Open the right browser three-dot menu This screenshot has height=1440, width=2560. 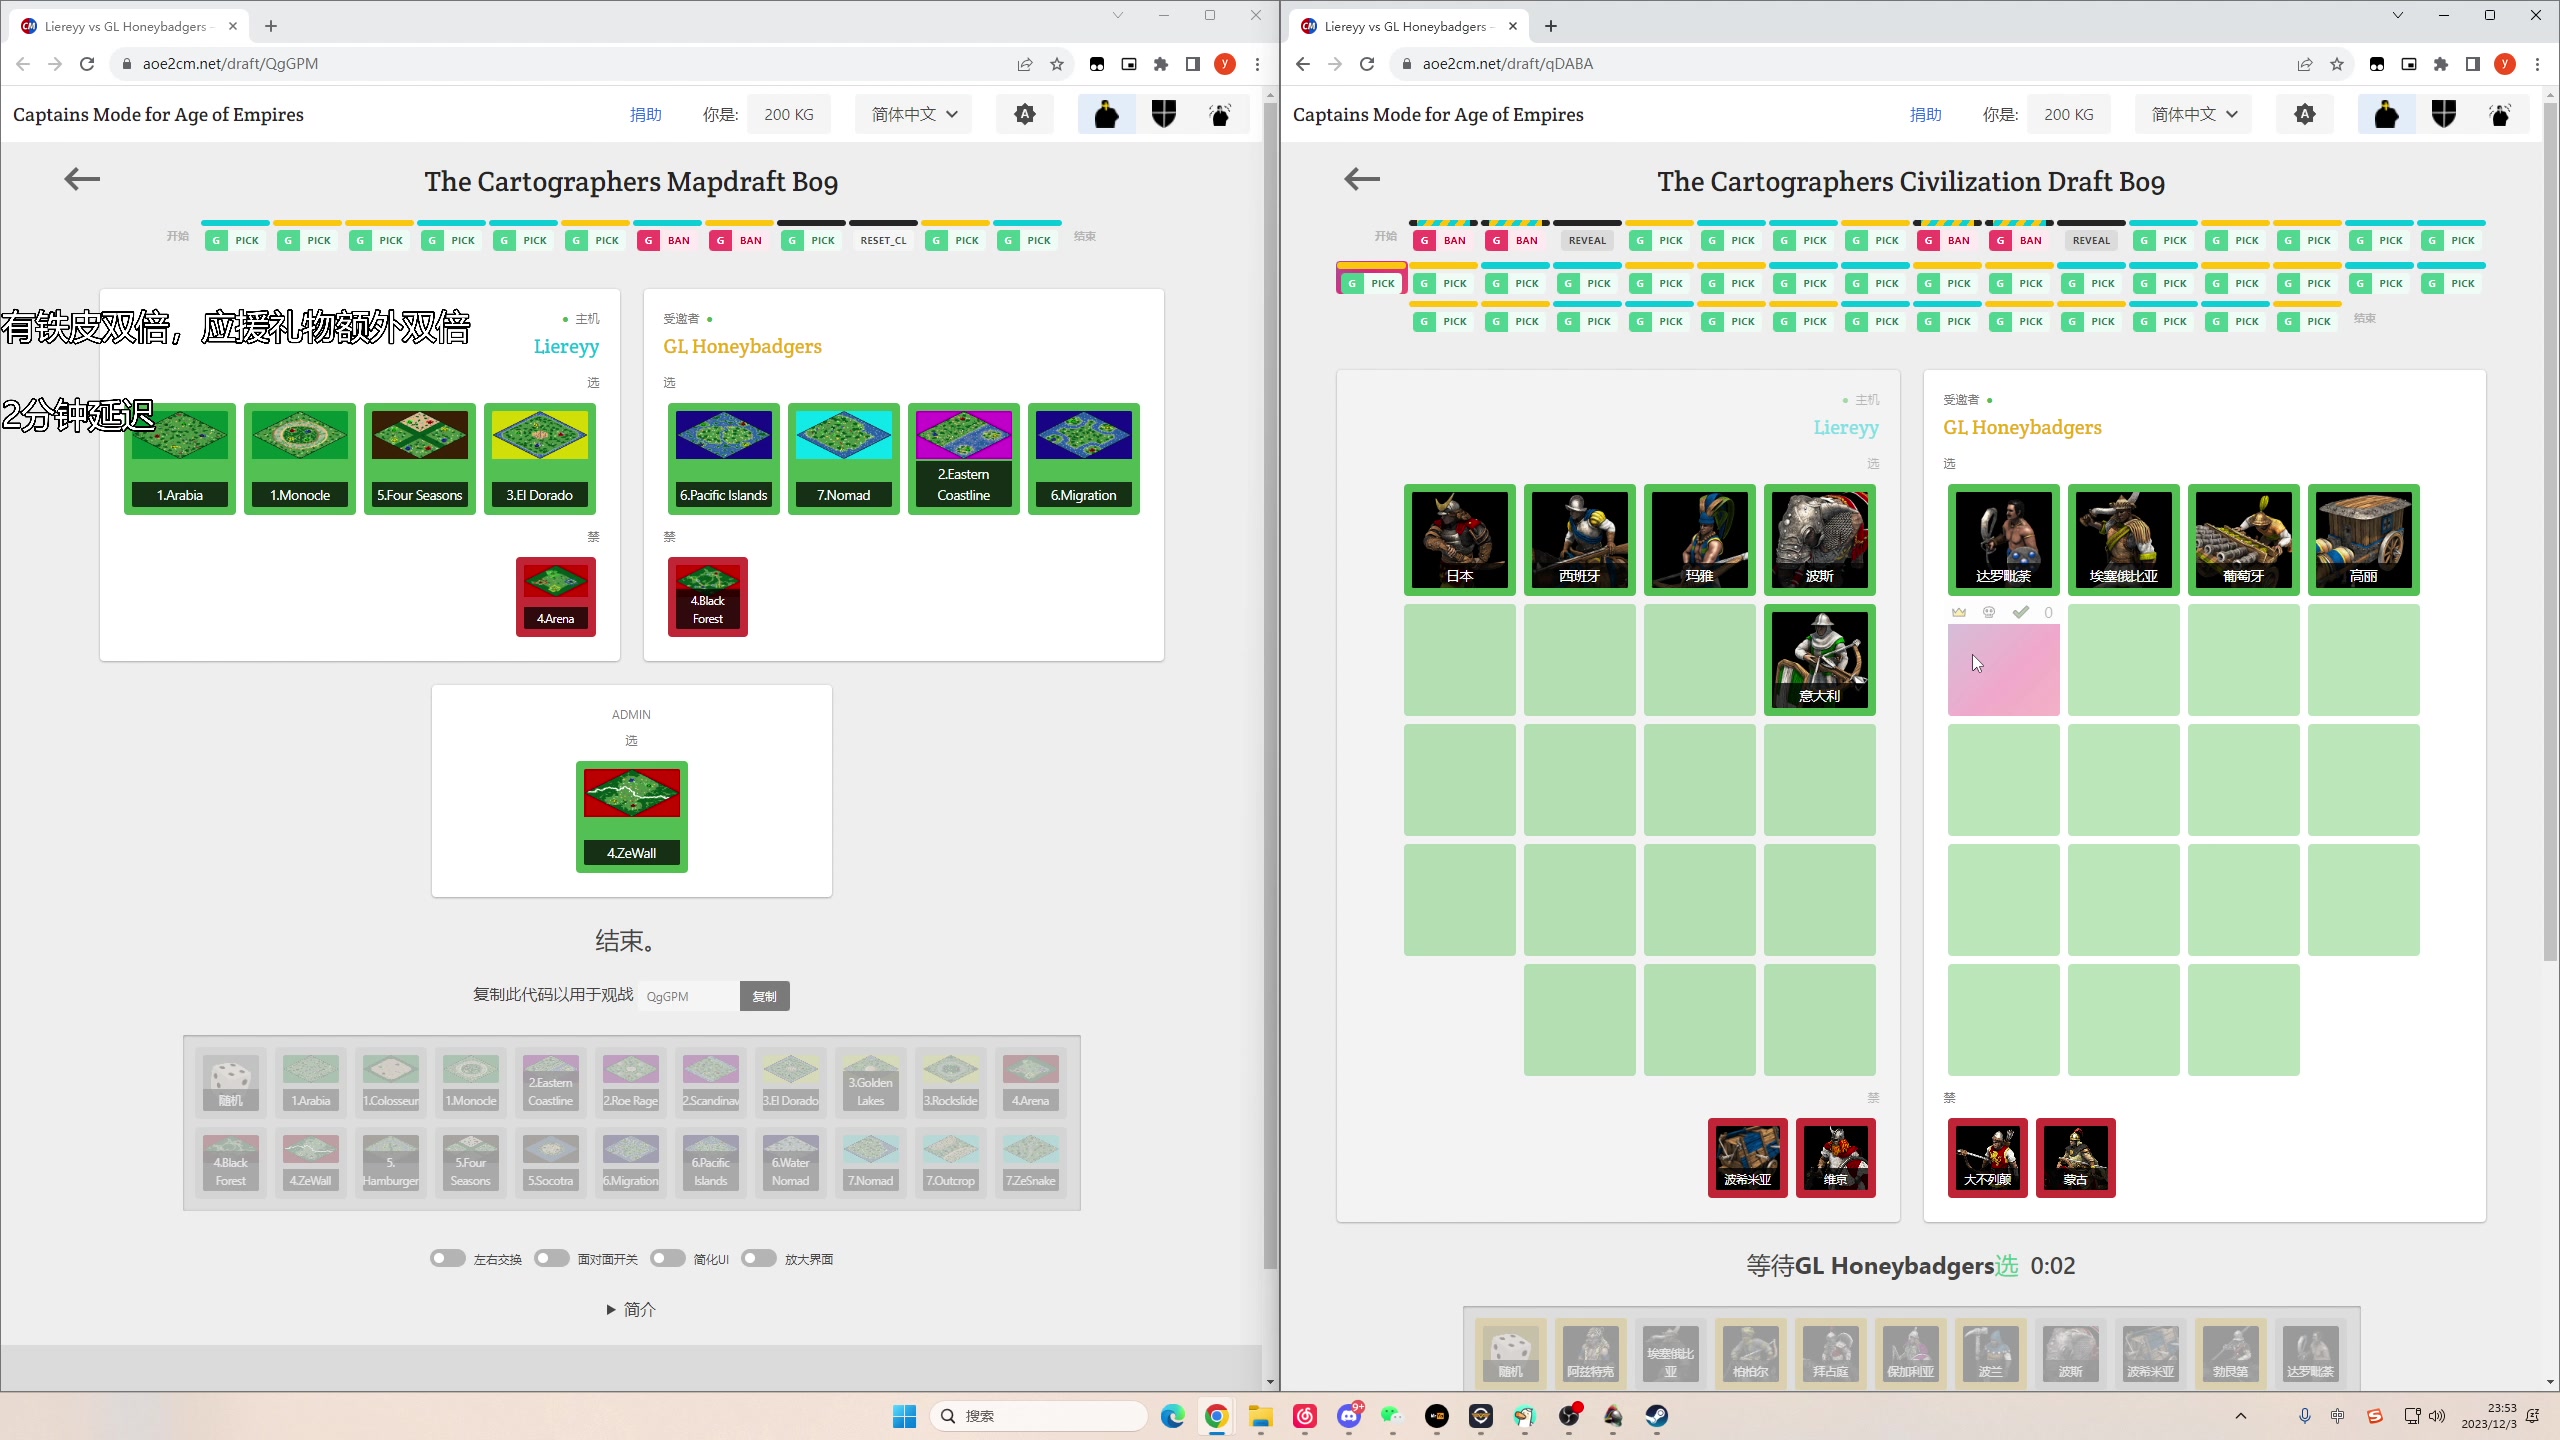(2537, 64)
